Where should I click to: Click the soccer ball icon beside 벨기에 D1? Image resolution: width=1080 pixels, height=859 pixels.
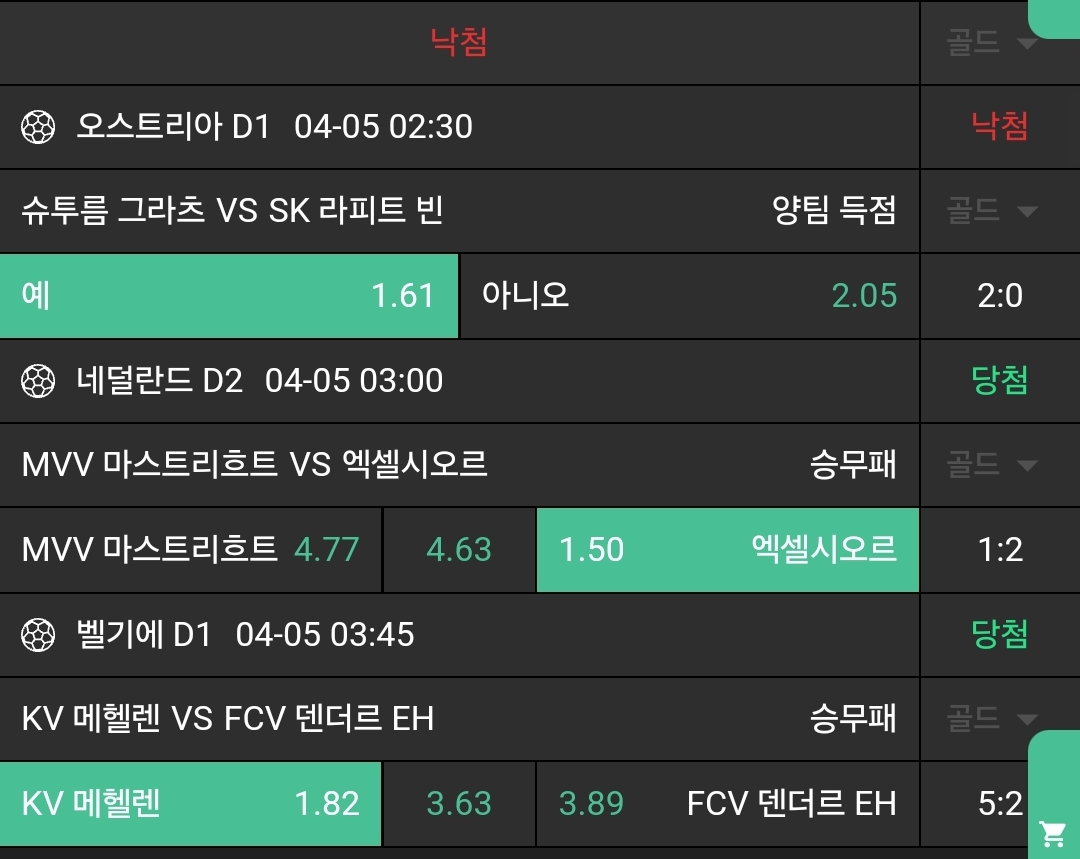tap(38, 635)
